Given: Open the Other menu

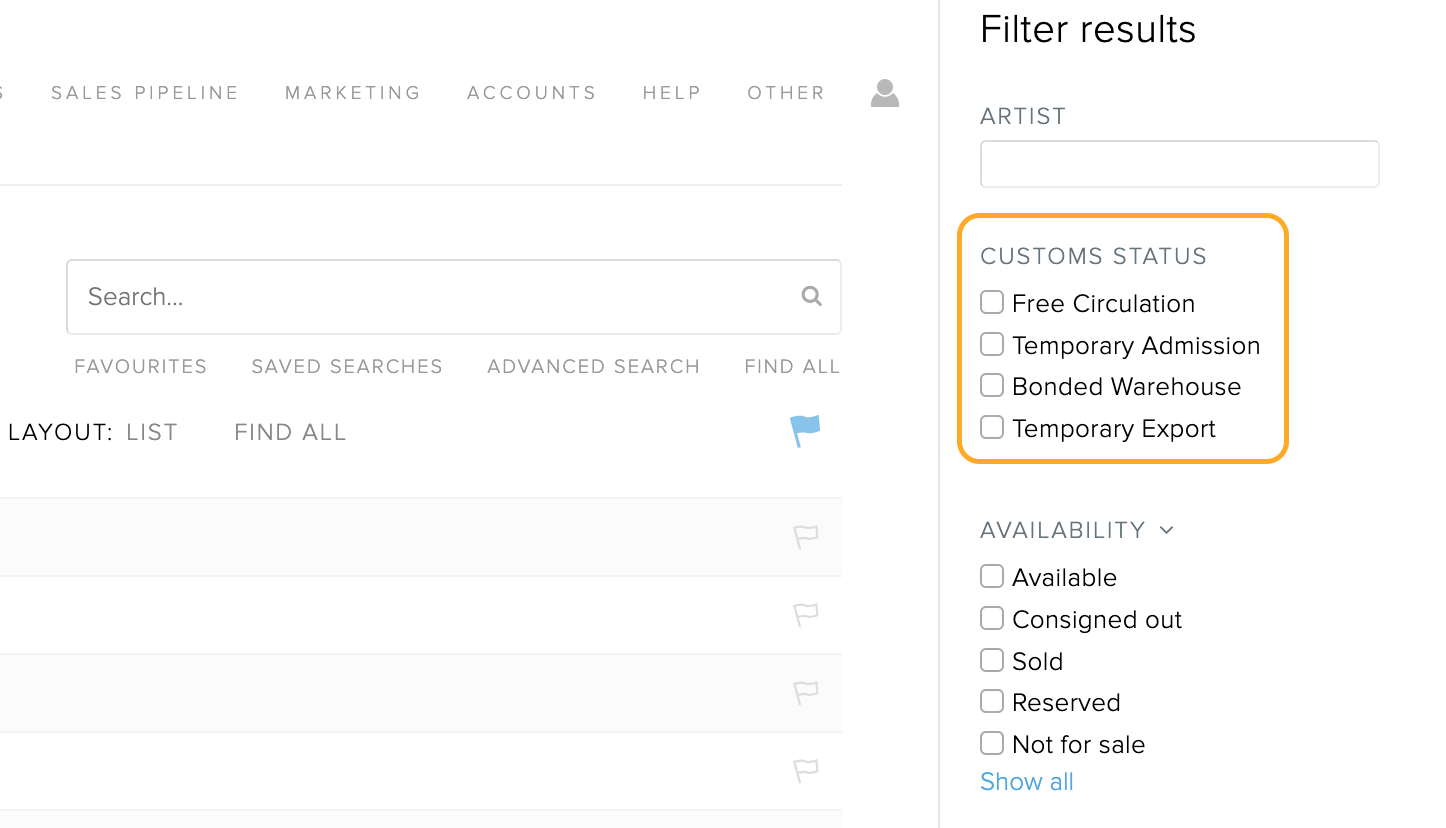Looking at the screenshot, I should [x=786, y=93].
